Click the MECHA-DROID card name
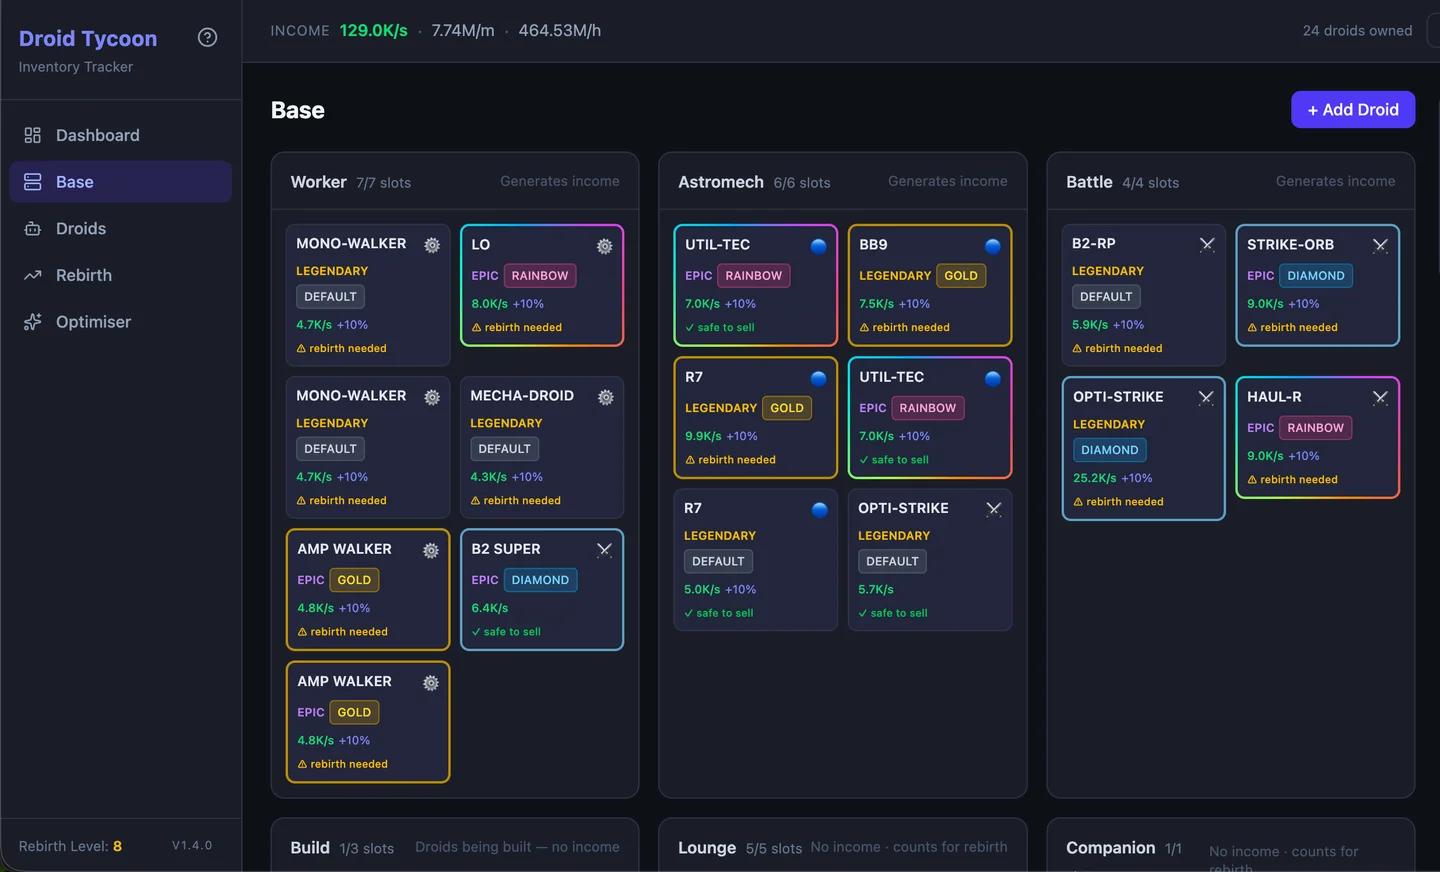 click(522, 396)
